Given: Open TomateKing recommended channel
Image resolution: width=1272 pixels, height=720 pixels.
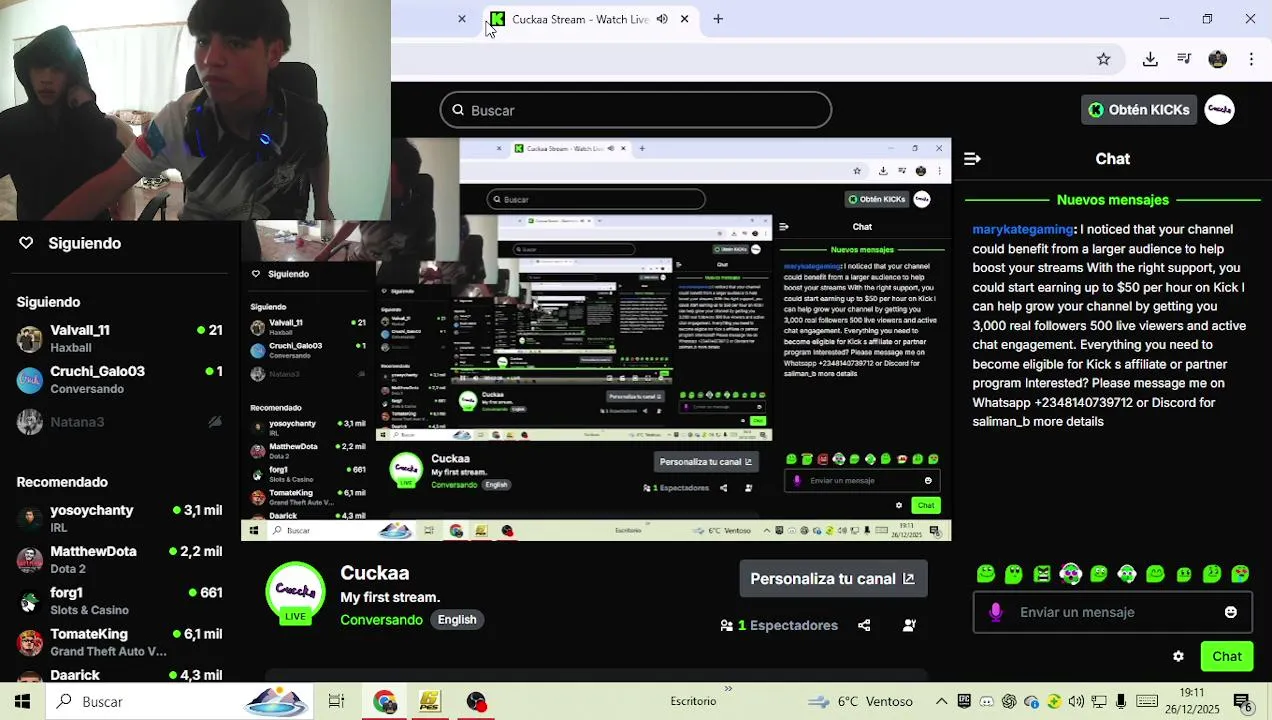Looking at the screenshot, I should tap(120, 642).
